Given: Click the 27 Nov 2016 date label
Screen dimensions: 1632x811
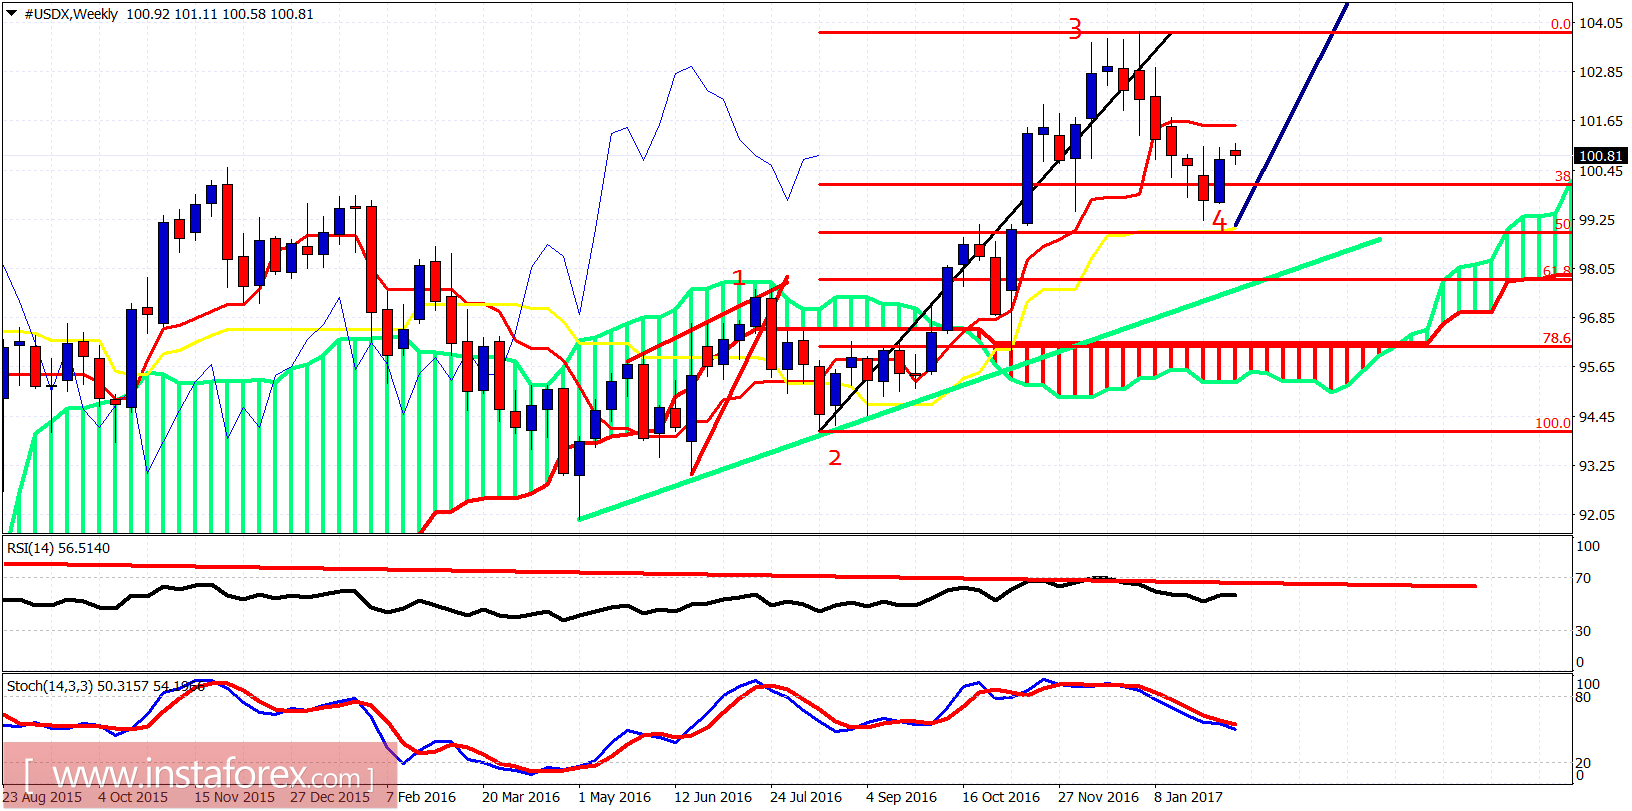Looking at the screenshot, I should [x=1098, y=797].
